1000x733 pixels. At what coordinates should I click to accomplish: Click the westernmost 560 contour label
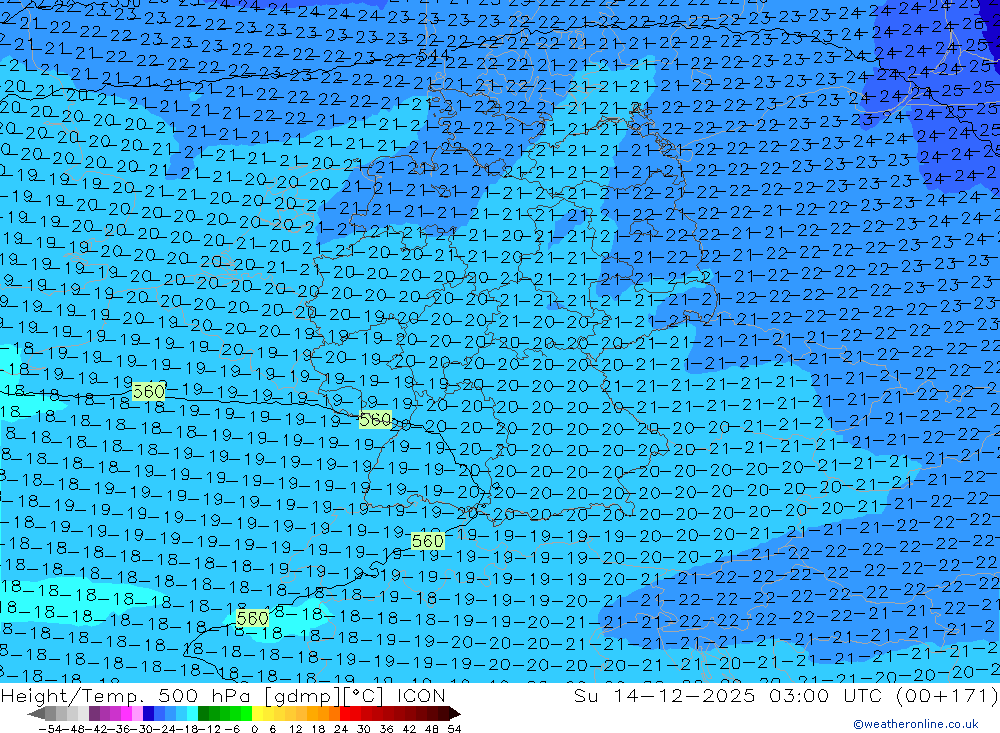coord(148,391)
